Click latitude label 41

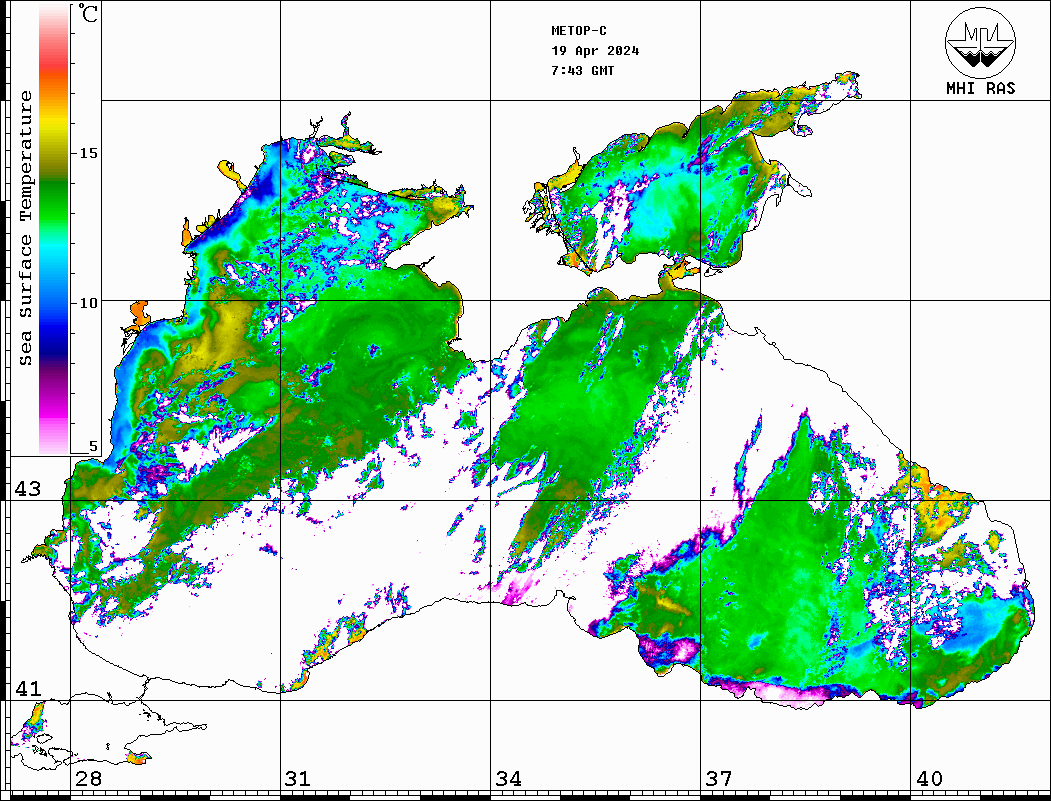28,688
